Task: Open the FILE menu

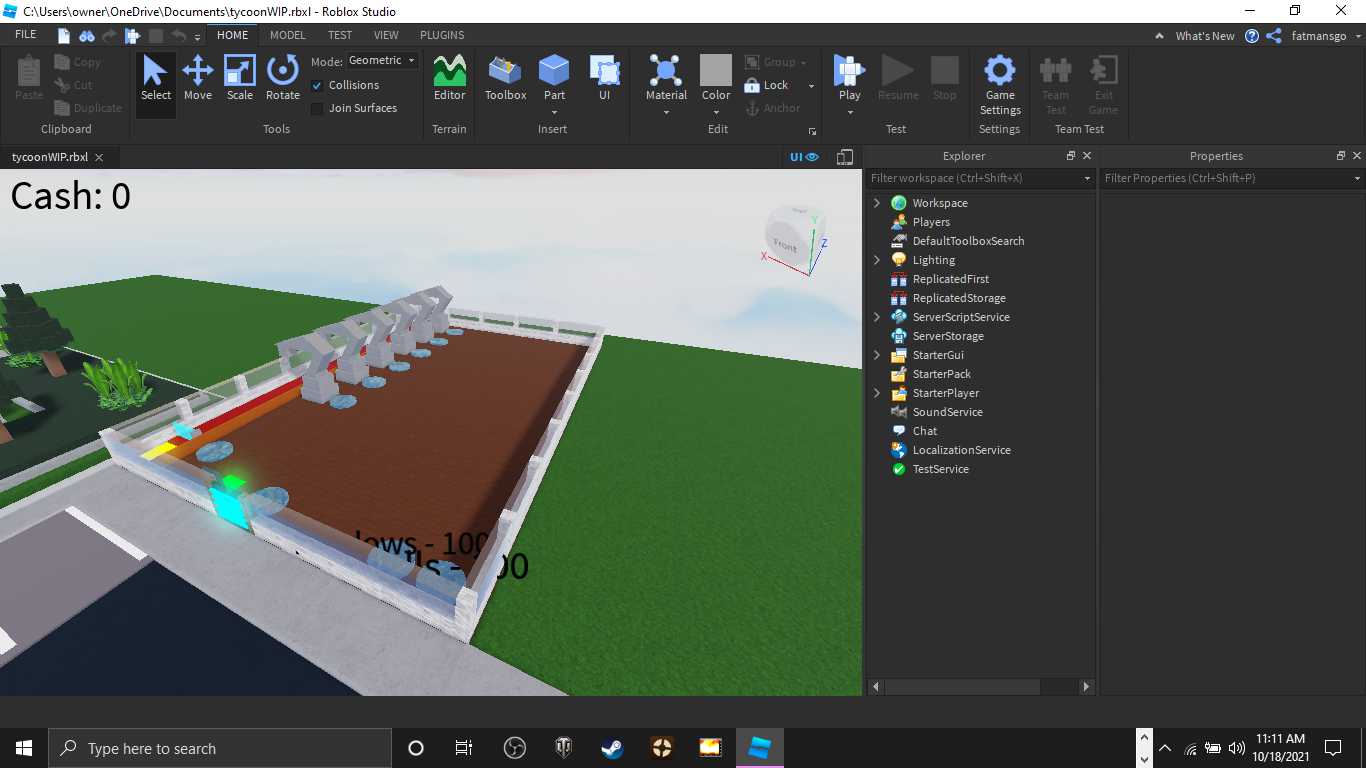Action: [26, 35]
